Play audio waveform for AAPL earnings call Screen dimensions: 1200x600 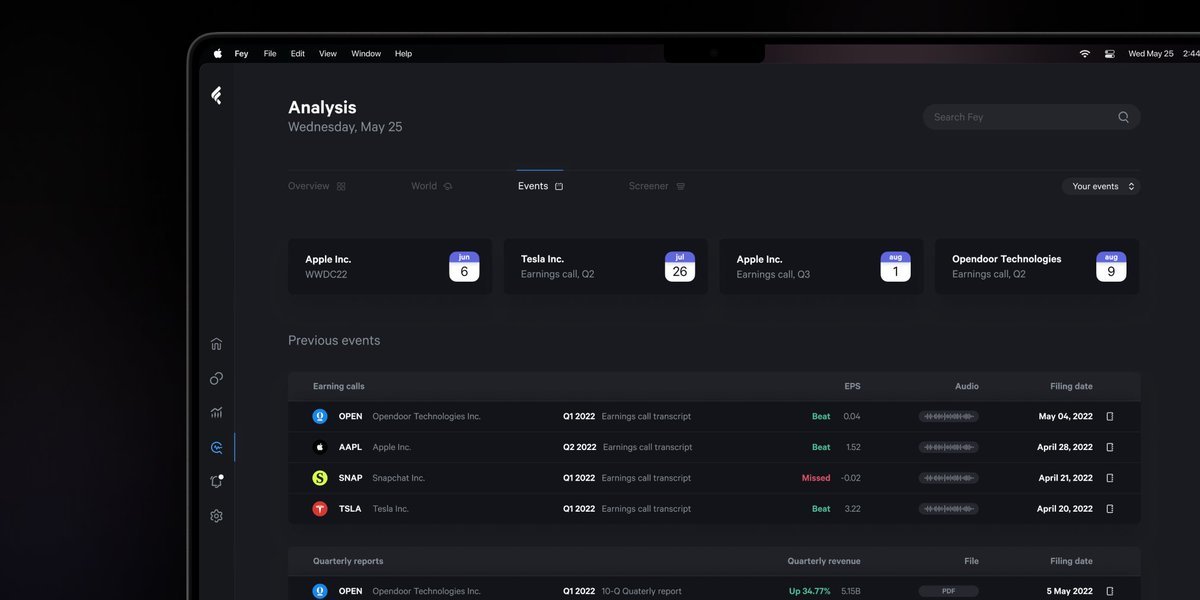point(949,447)
